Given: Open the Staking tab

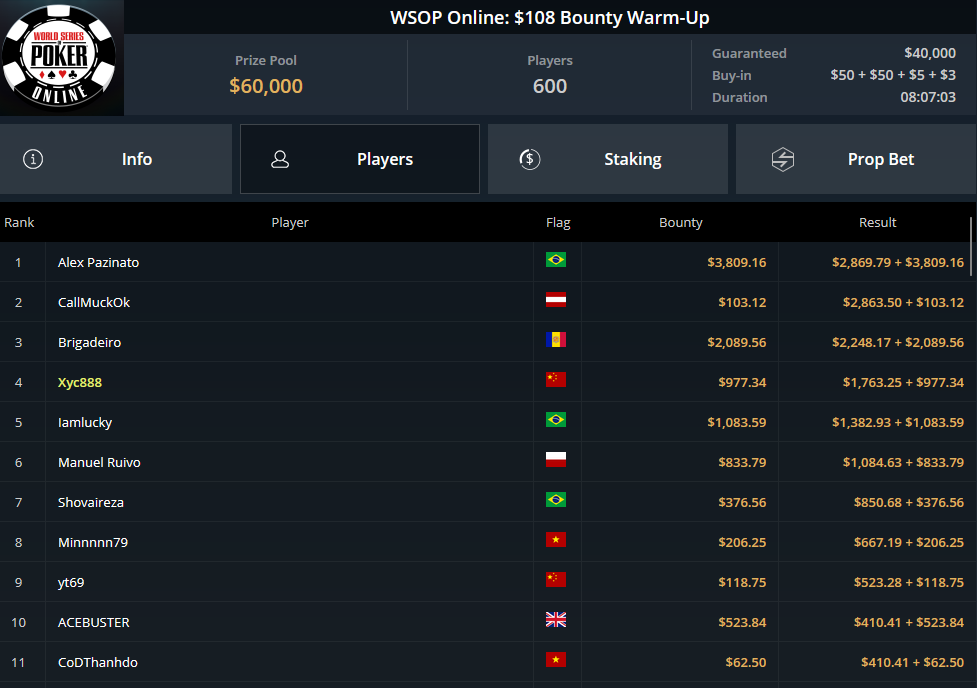Looking at the screenshot, I should [608, 159].
